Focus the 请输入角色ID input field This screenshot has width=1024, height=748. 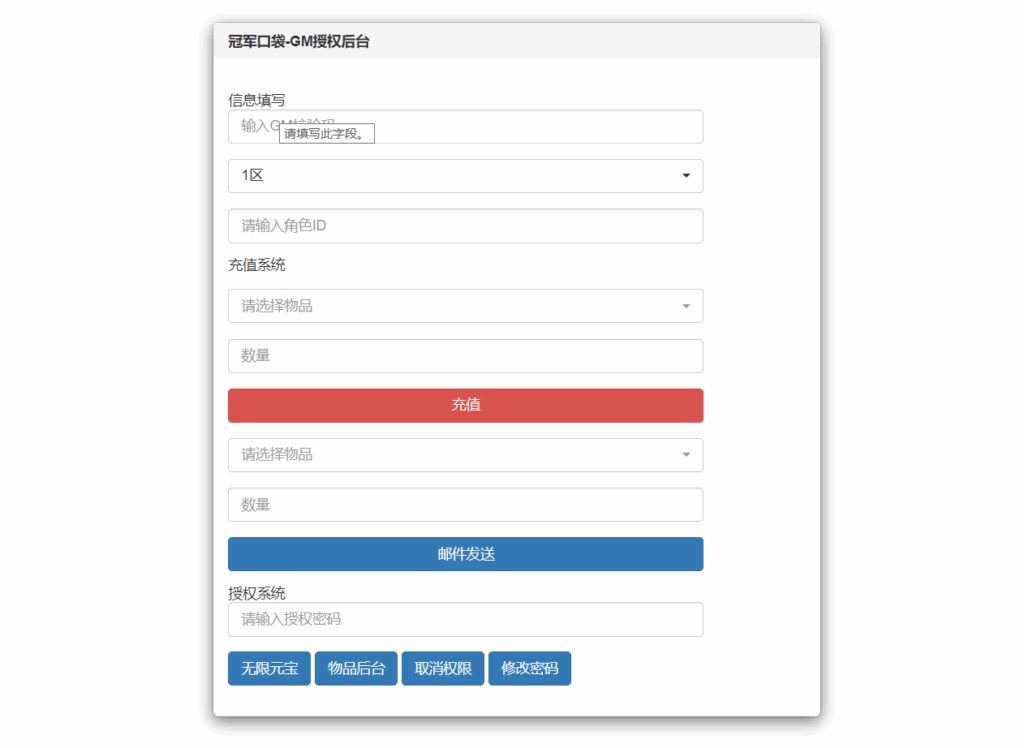pyautogui.click(x=465, y=226)
